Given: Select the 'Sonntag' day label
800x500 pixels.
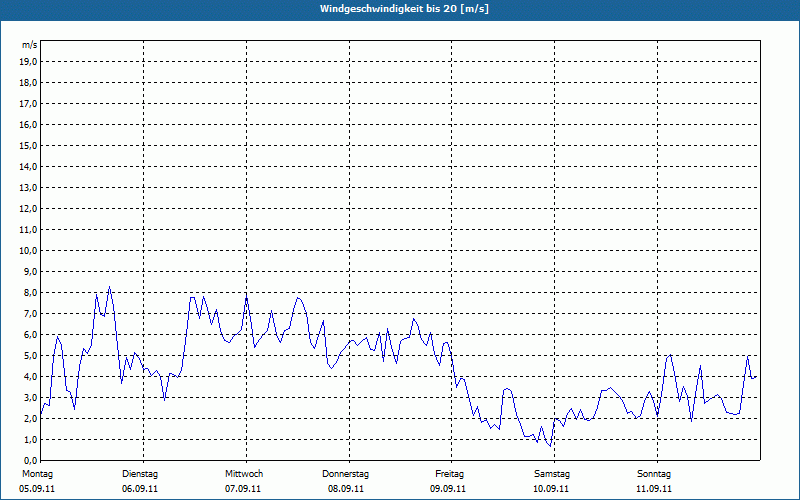Looking at the screenshot, I should point(654,474).
